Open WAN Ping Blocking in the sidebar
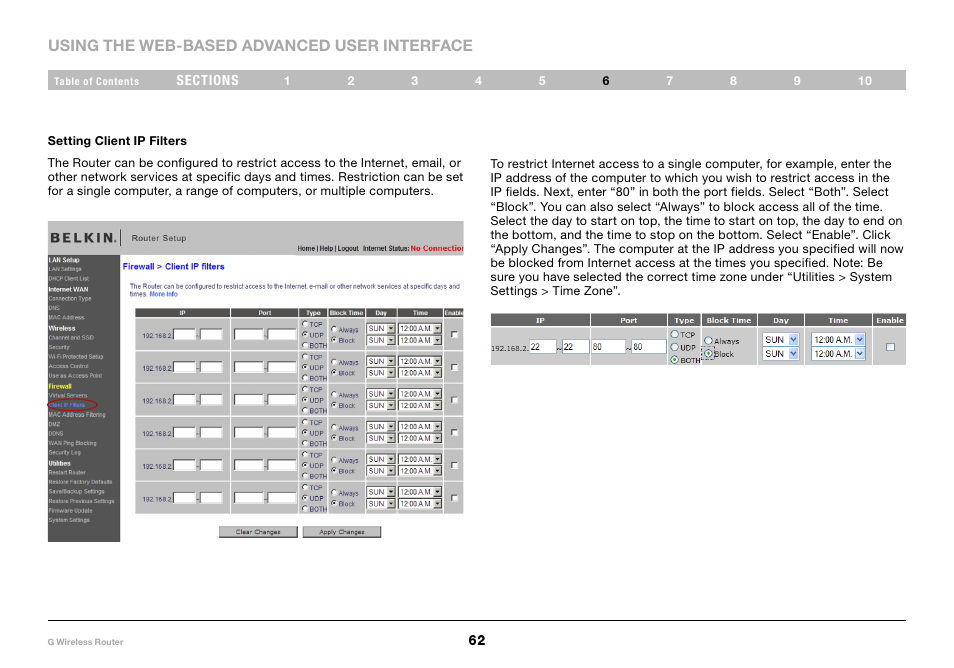Viewport: 954px width, 668px height. coord(72,443)
